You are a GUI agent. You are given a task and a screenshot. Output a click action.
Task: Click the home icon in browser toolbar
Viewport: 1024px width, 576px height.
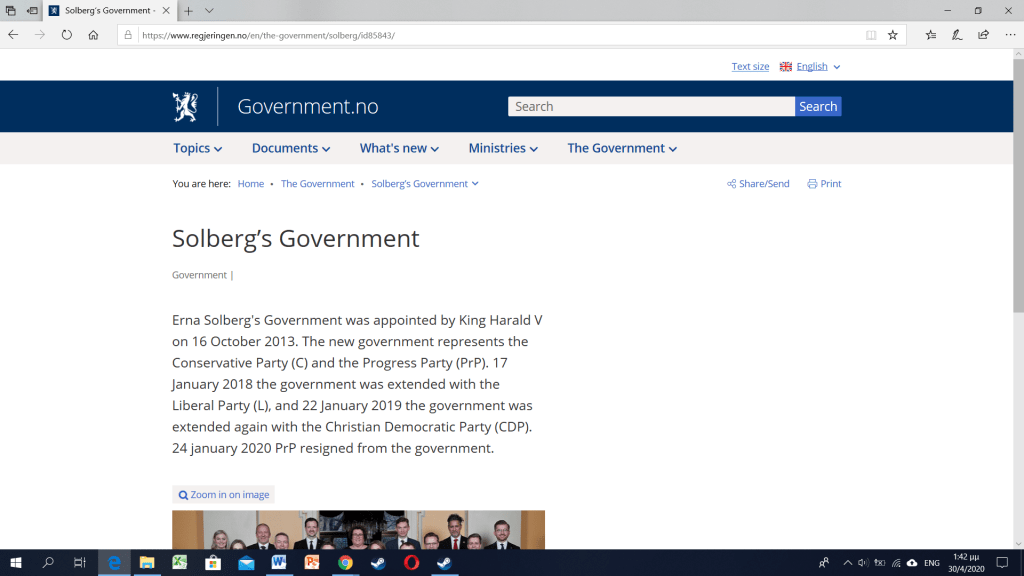point(93,34)
